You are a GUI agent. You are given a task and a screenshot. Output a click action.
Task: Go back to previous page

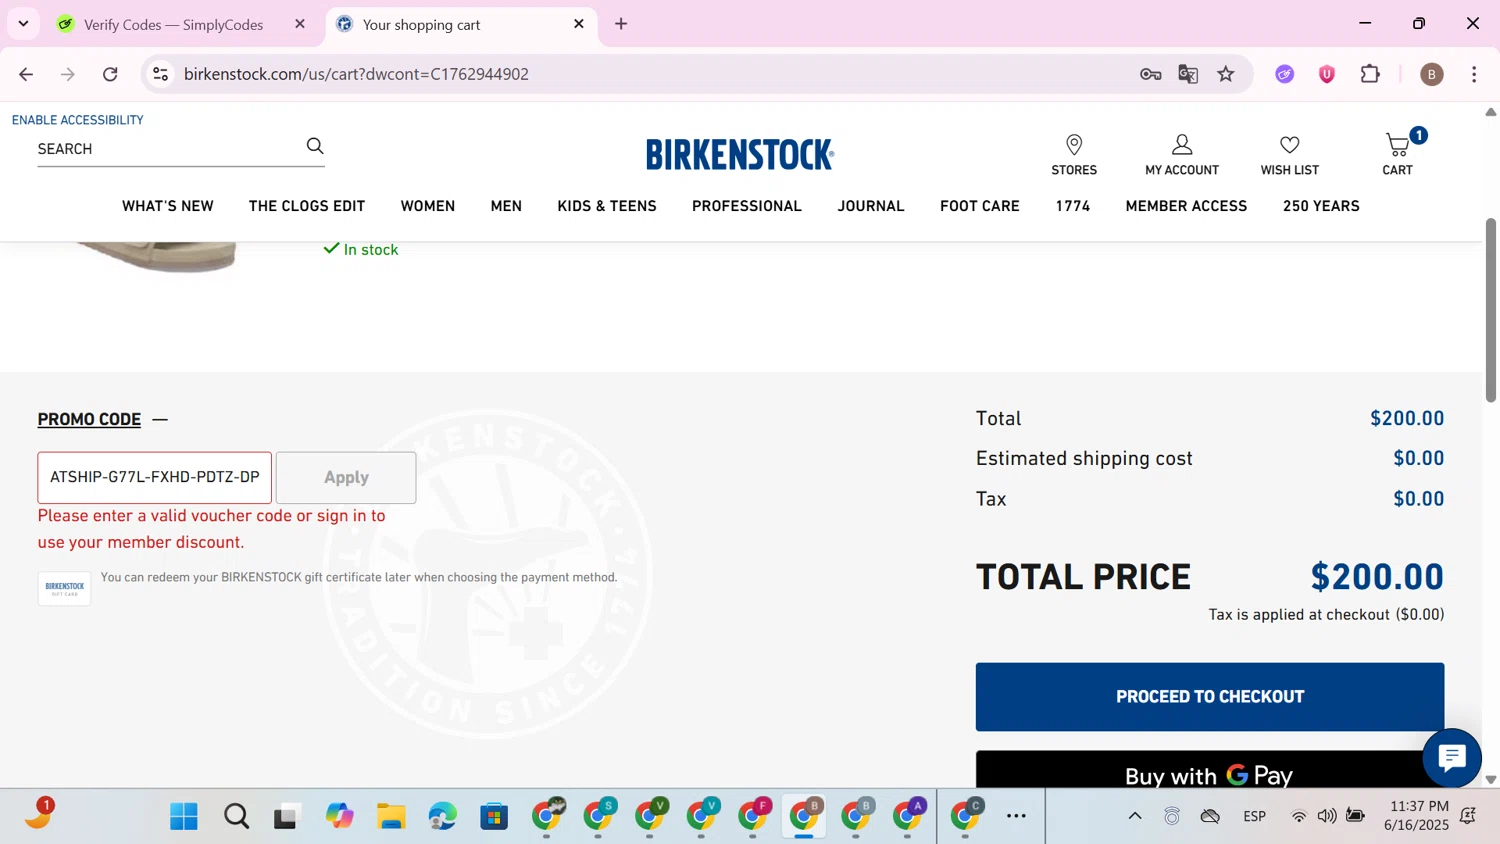click(x=26, y=74)
